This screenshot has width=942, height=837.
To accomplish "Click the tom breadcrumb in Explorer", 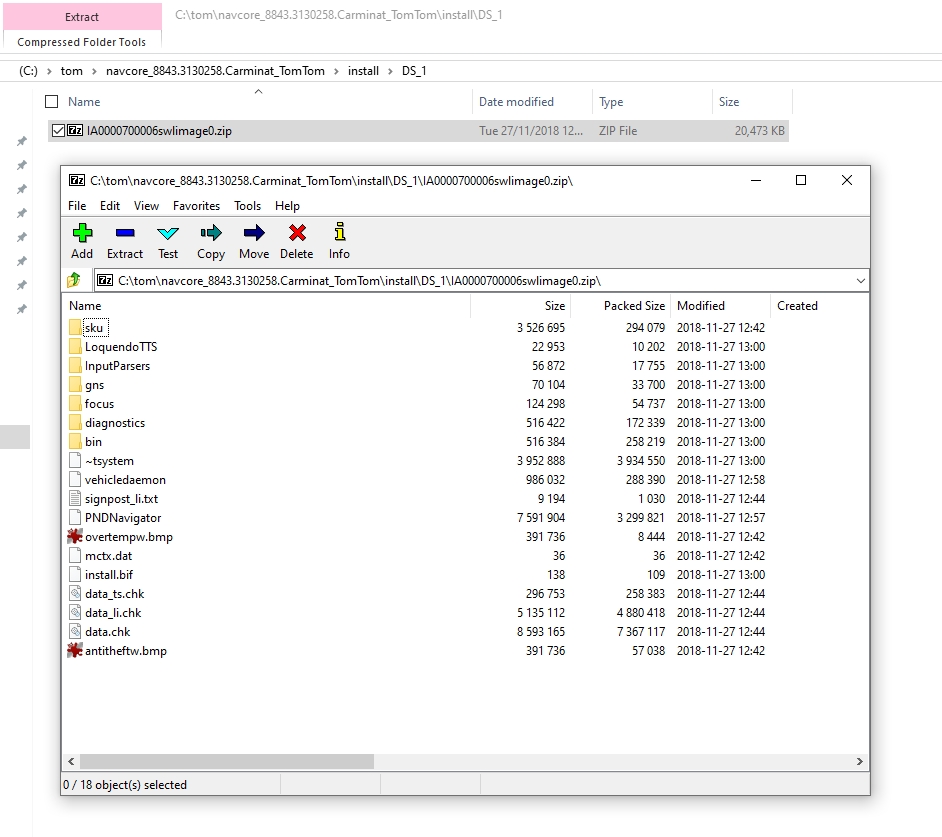I will pos(71,71).
